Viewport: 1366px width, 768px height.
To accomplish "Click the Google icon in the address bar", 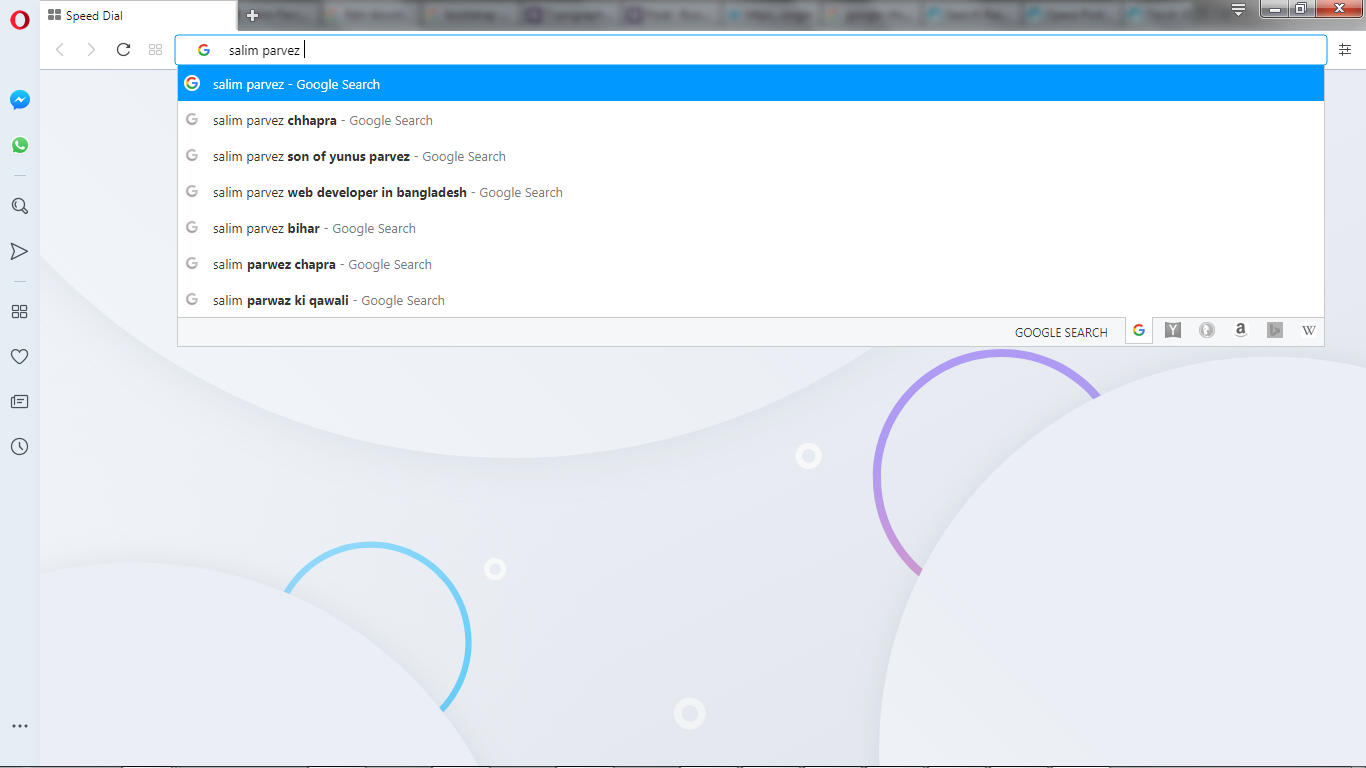I will point(204,50).
